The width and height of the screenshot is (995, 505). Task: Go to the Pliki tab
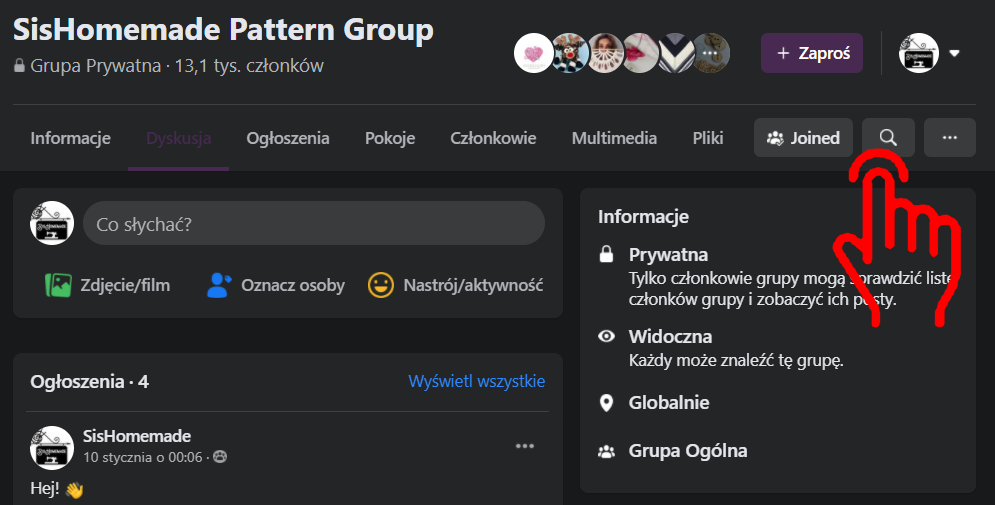coord(707,138)
